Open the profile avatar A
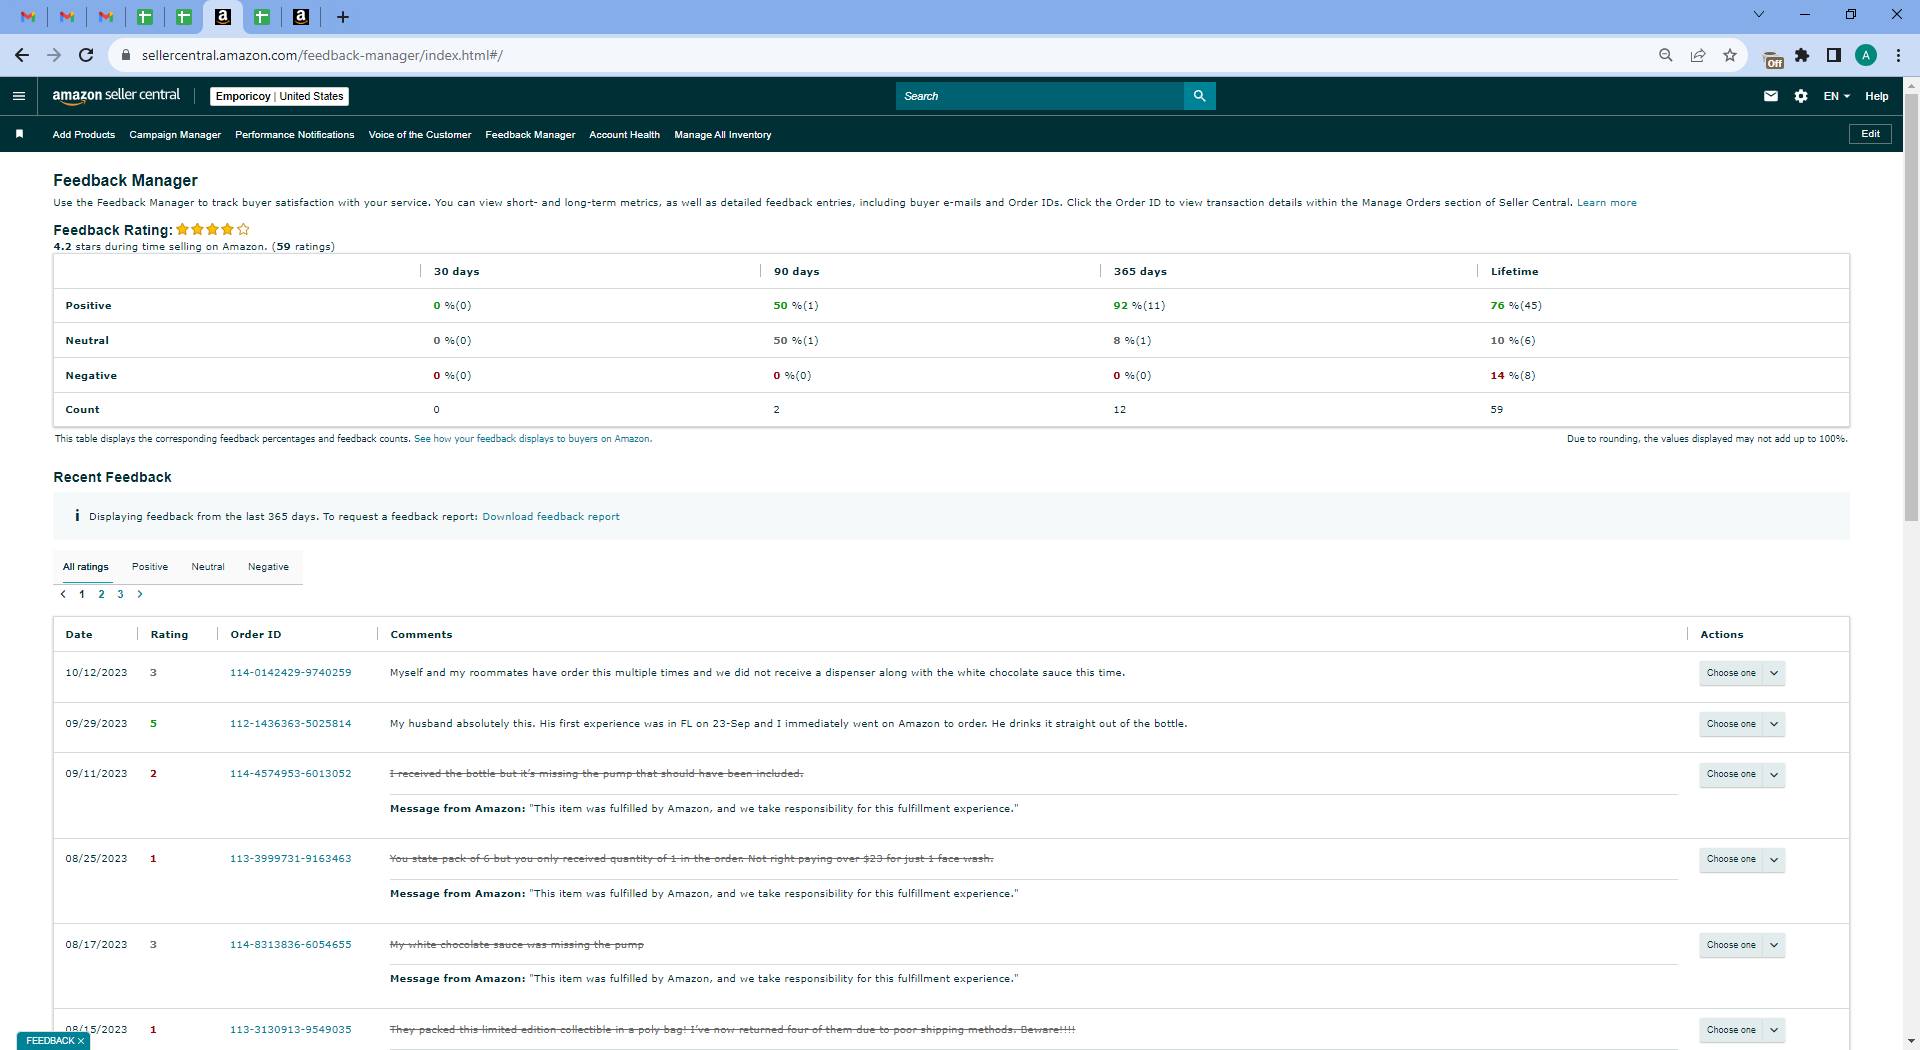The width and height of the screenshot is (1920, 1050). click(1866, 55)
